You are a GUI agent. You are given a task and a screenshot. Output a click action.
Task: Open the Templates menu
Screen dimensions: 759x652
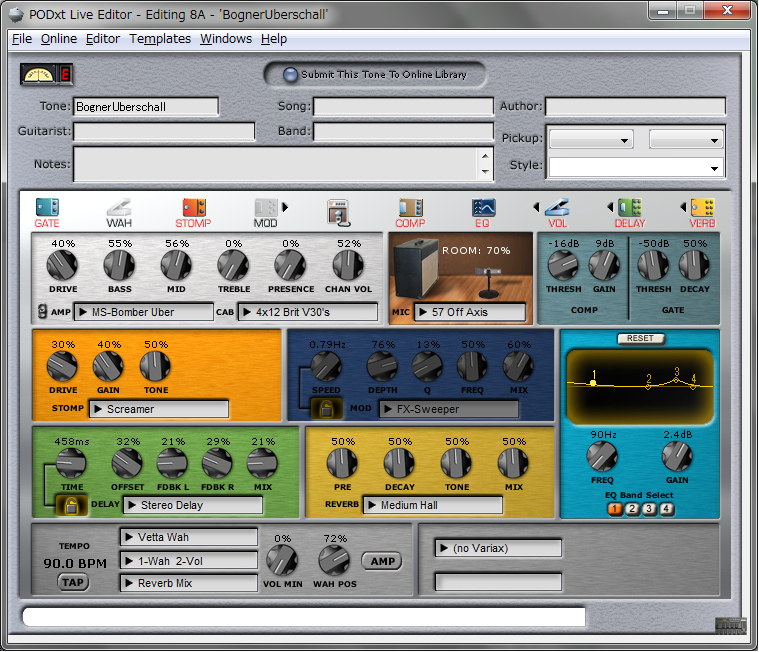(x=160, y=39)
